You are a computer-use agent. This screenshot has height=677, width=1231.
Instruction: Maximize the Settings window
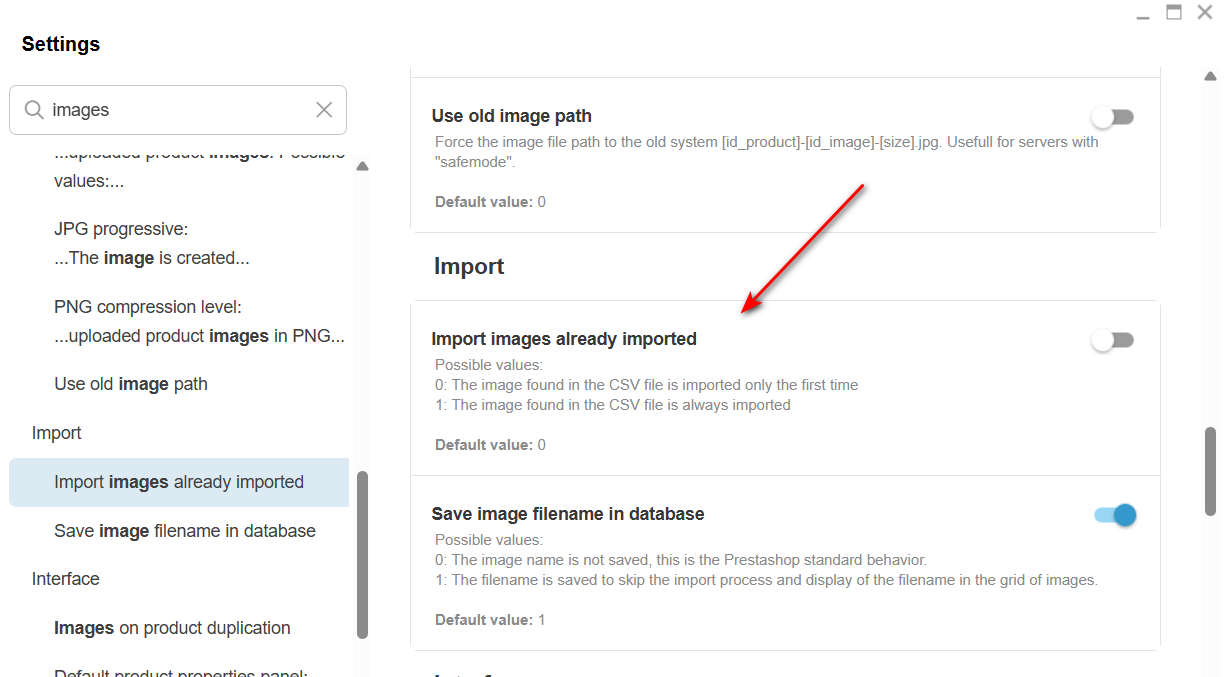(1174, 13)
